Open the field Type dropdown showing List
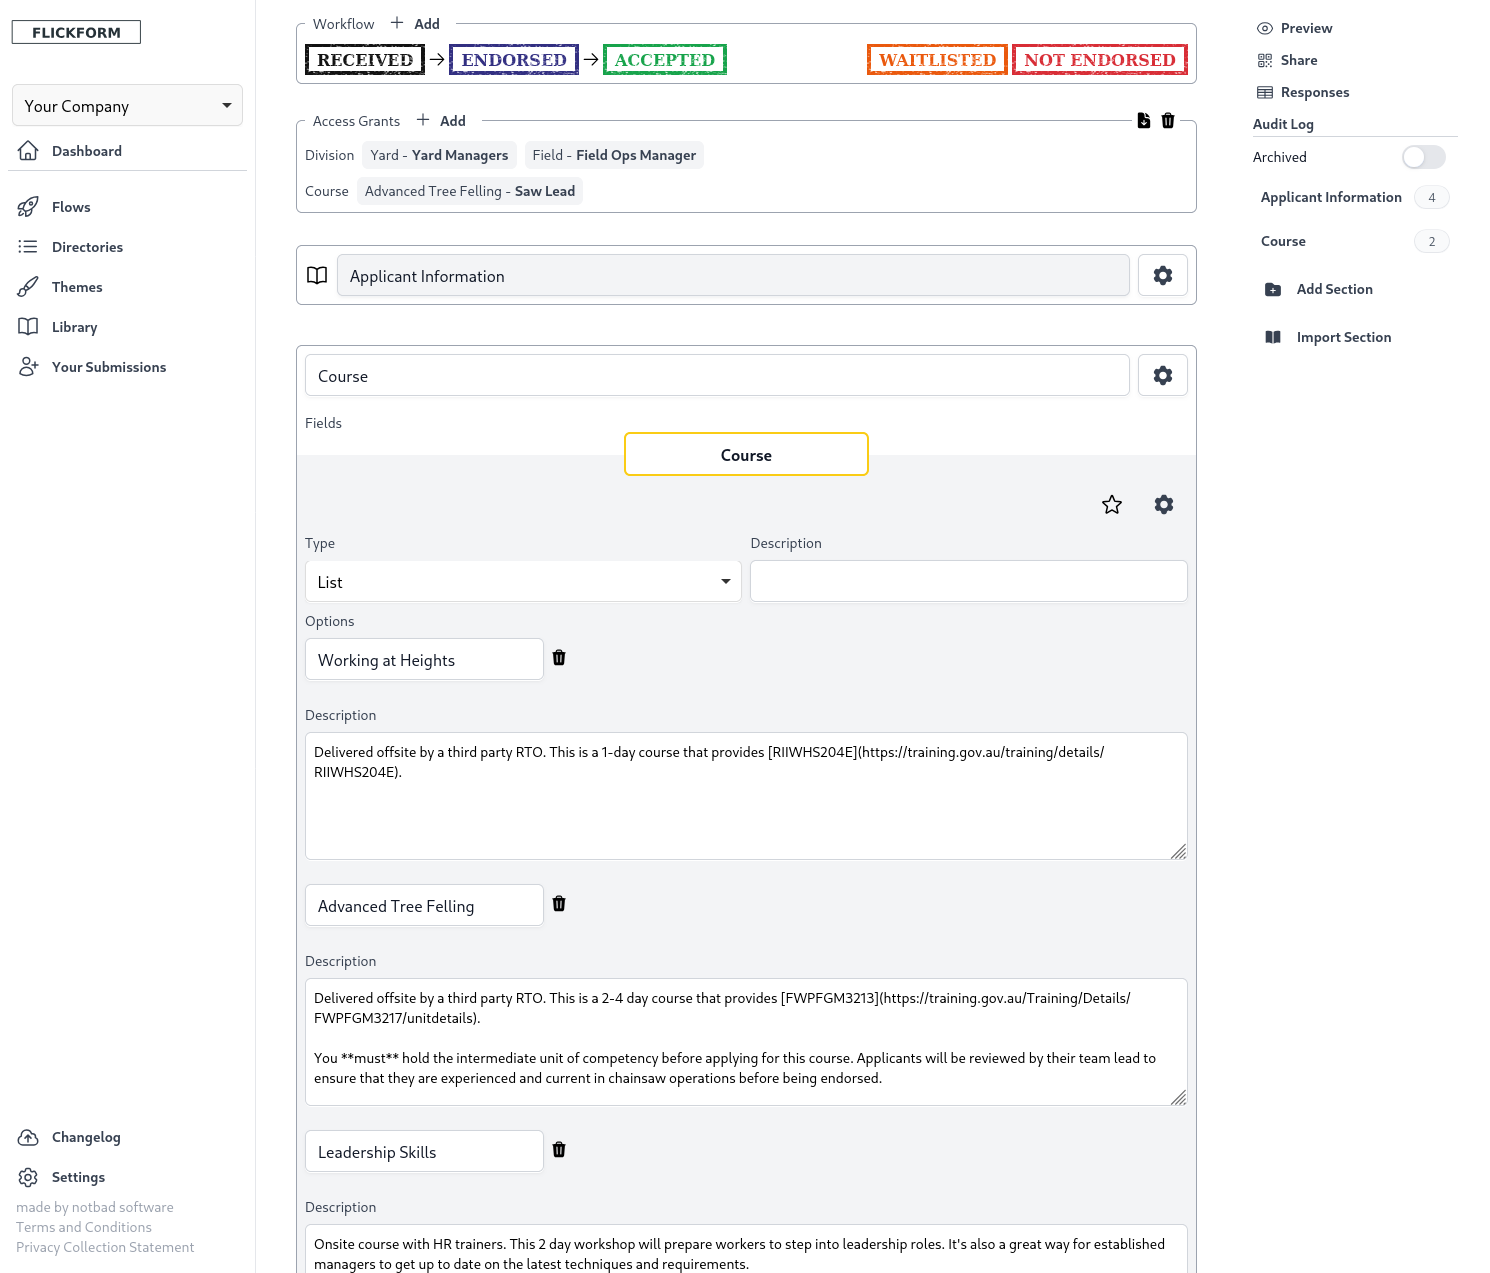Screen dimensions: 1490x1273 pyautogui.click(x=523, y=581)
